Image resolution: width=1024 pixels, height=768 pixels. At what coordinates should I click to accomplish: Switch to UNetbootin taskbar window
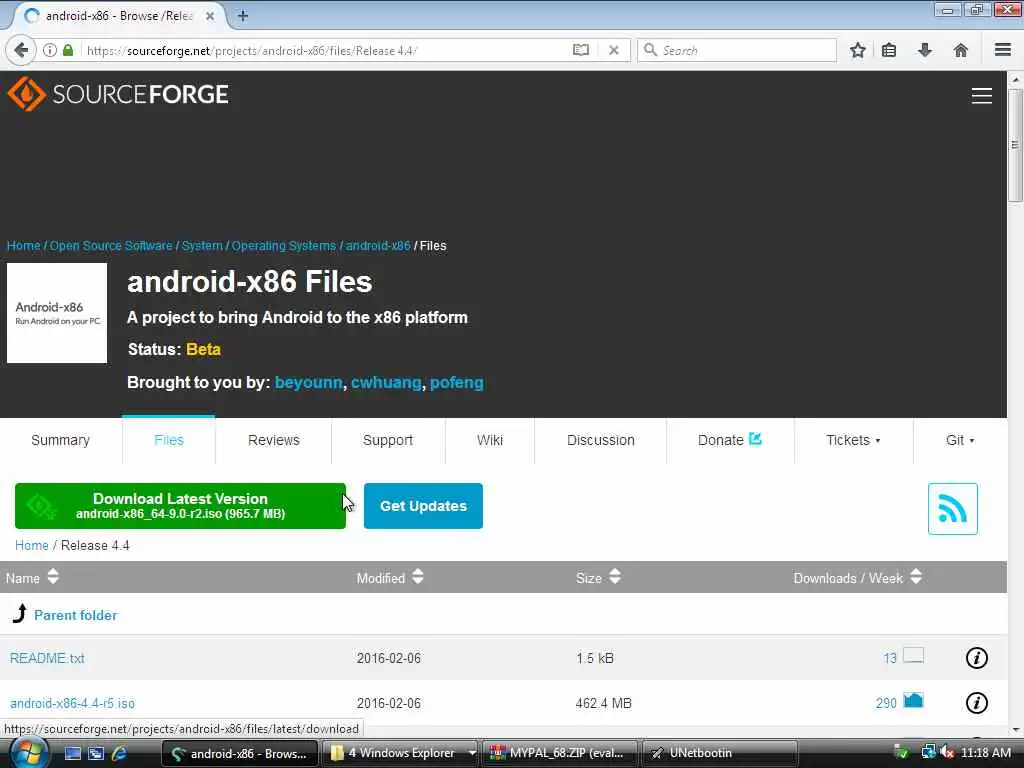click(x=720, y=753)
